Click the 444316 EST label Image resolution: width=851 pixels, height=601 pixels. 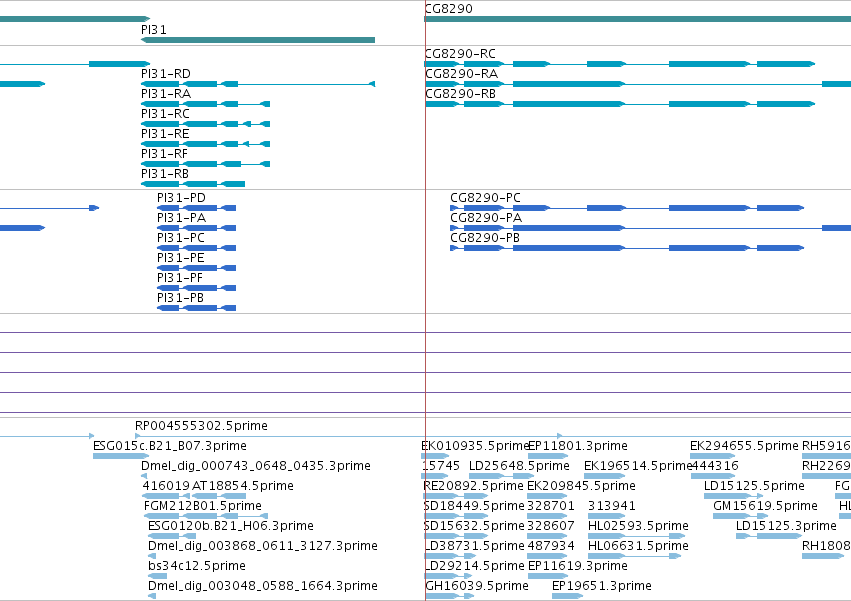click(714, 466)
